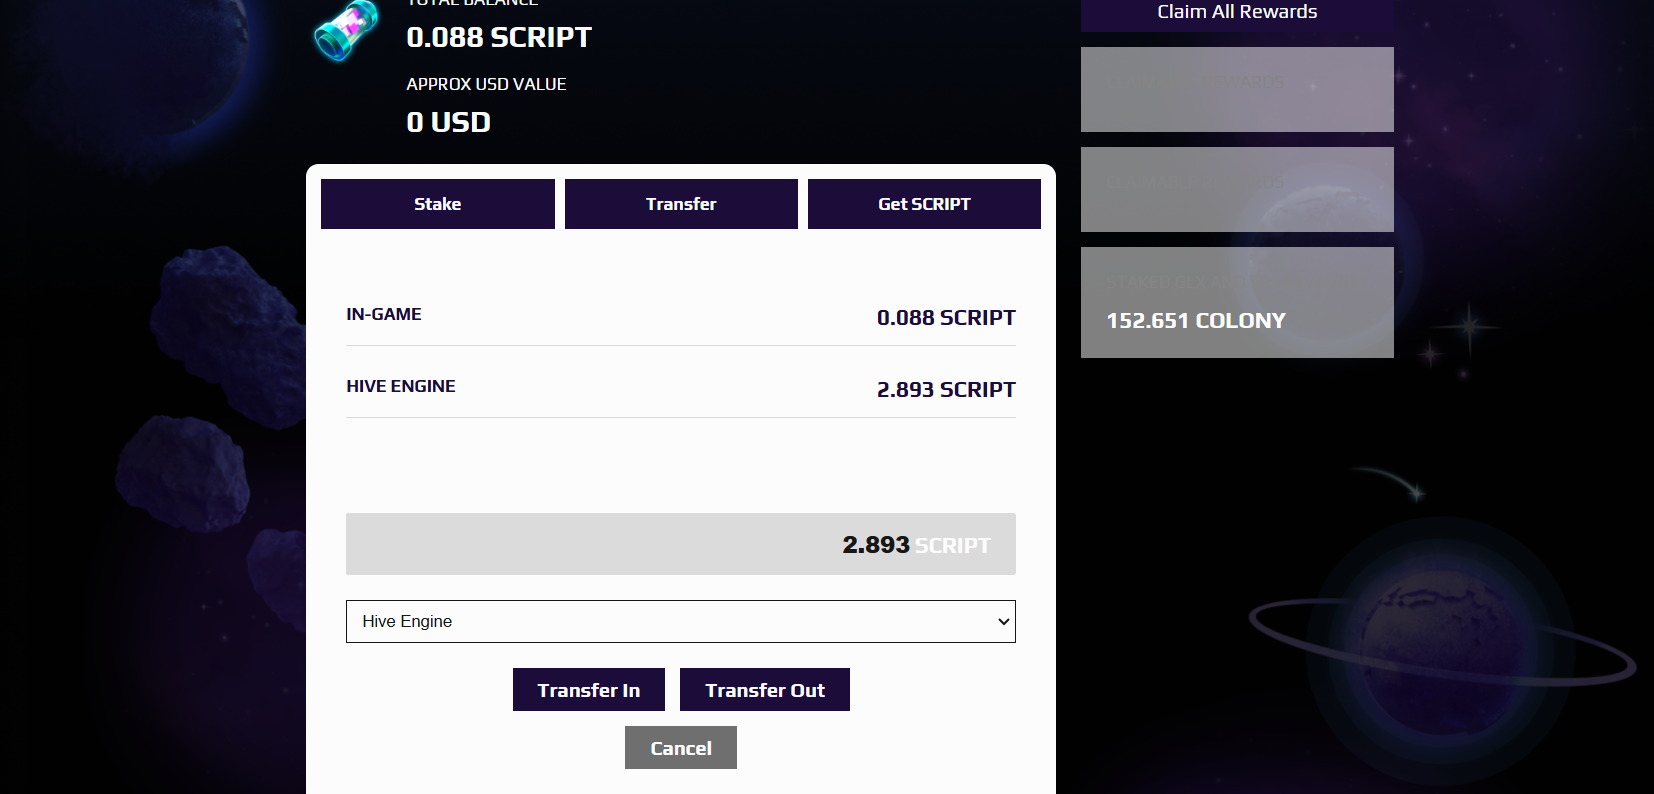Select the HIVE ENGINE 2.893 SCRIPT value
Image resolution: width=1654 pixels, height=794 pixels.
[946, 390]
